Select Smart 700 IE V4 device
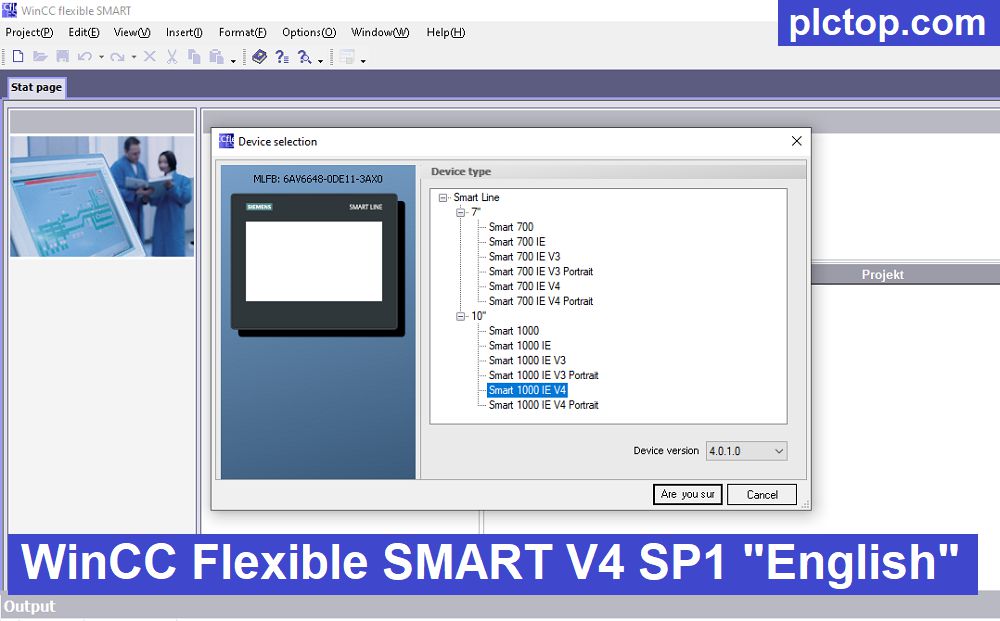This screenshot has height=621, width=1000. (524, 286)
